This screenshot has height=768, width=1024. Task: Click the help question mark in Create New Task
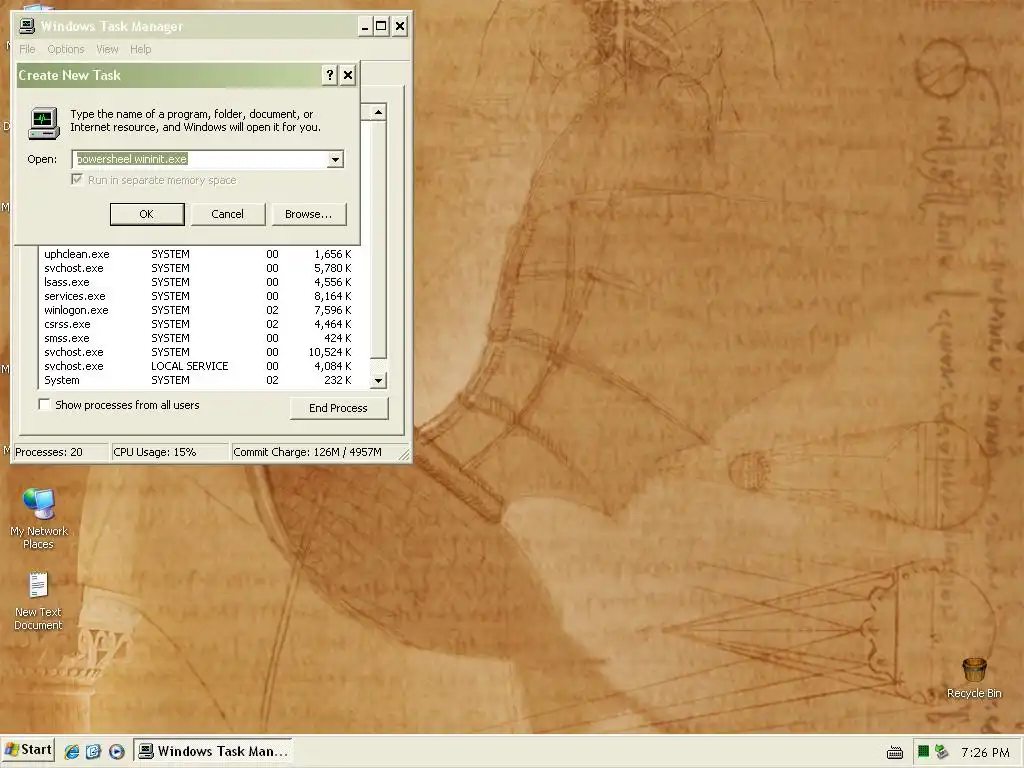pos(330,75)
